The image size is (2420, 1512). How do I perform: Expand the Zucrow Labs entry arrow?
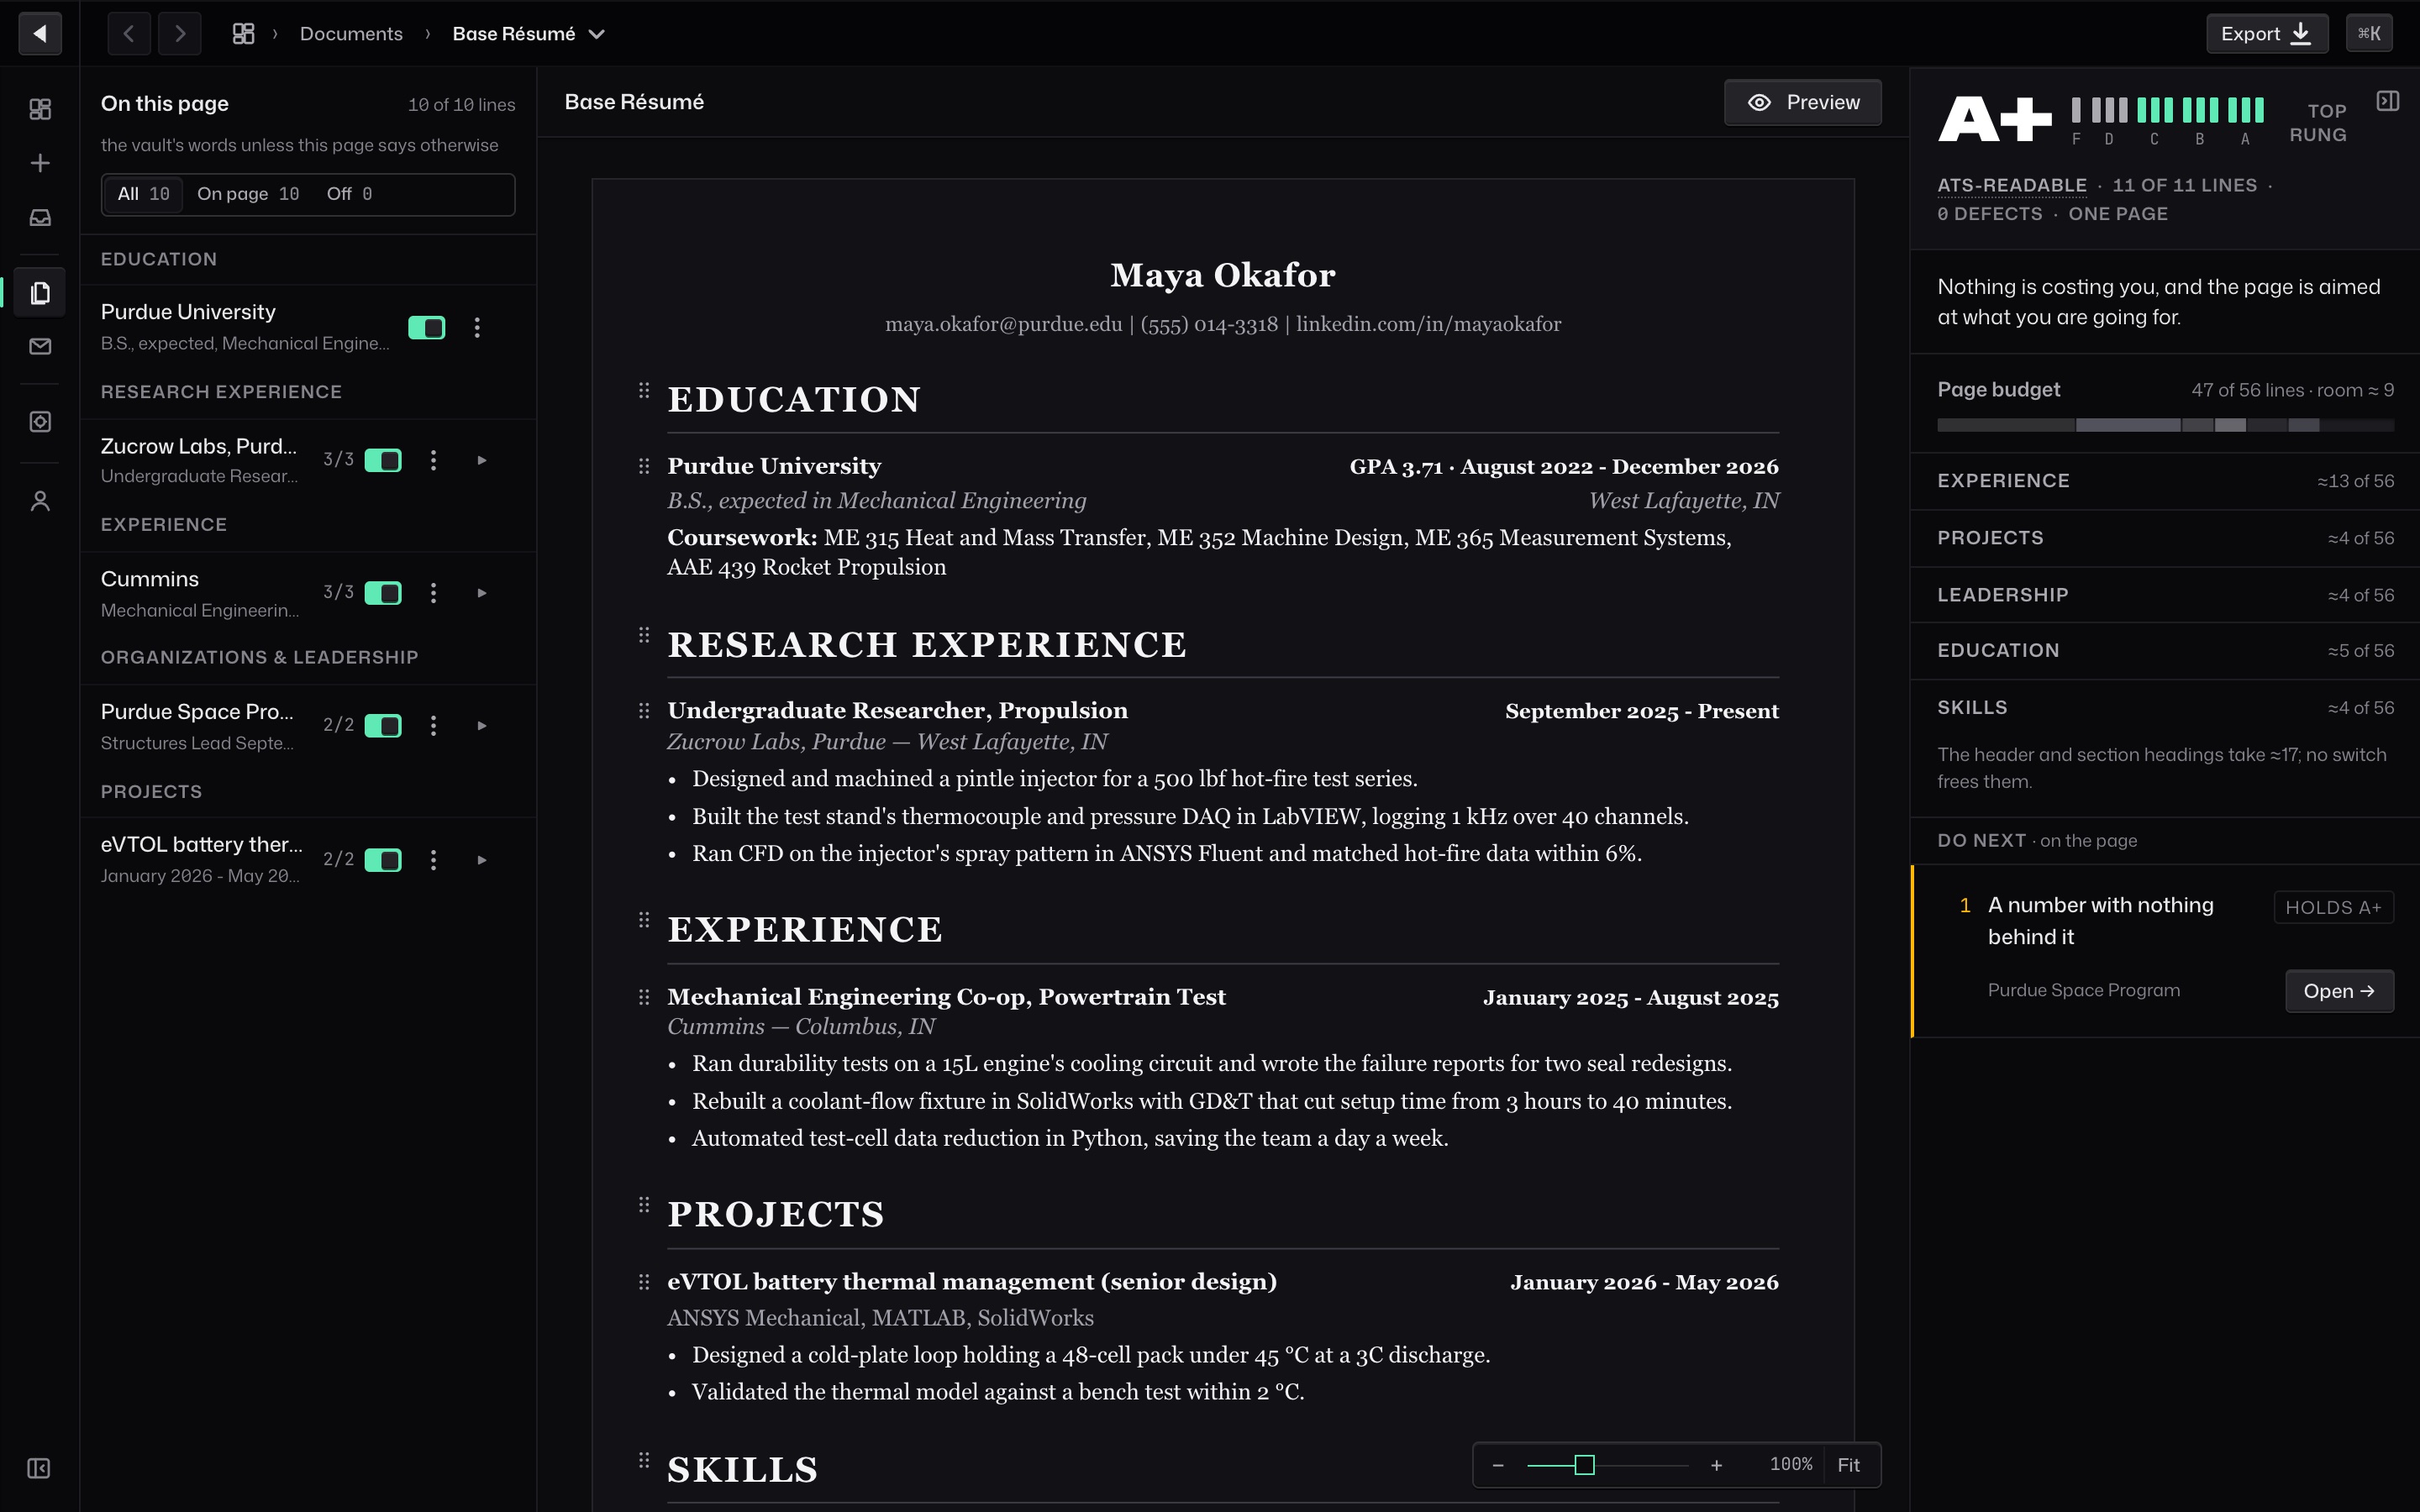coord(482,460)
